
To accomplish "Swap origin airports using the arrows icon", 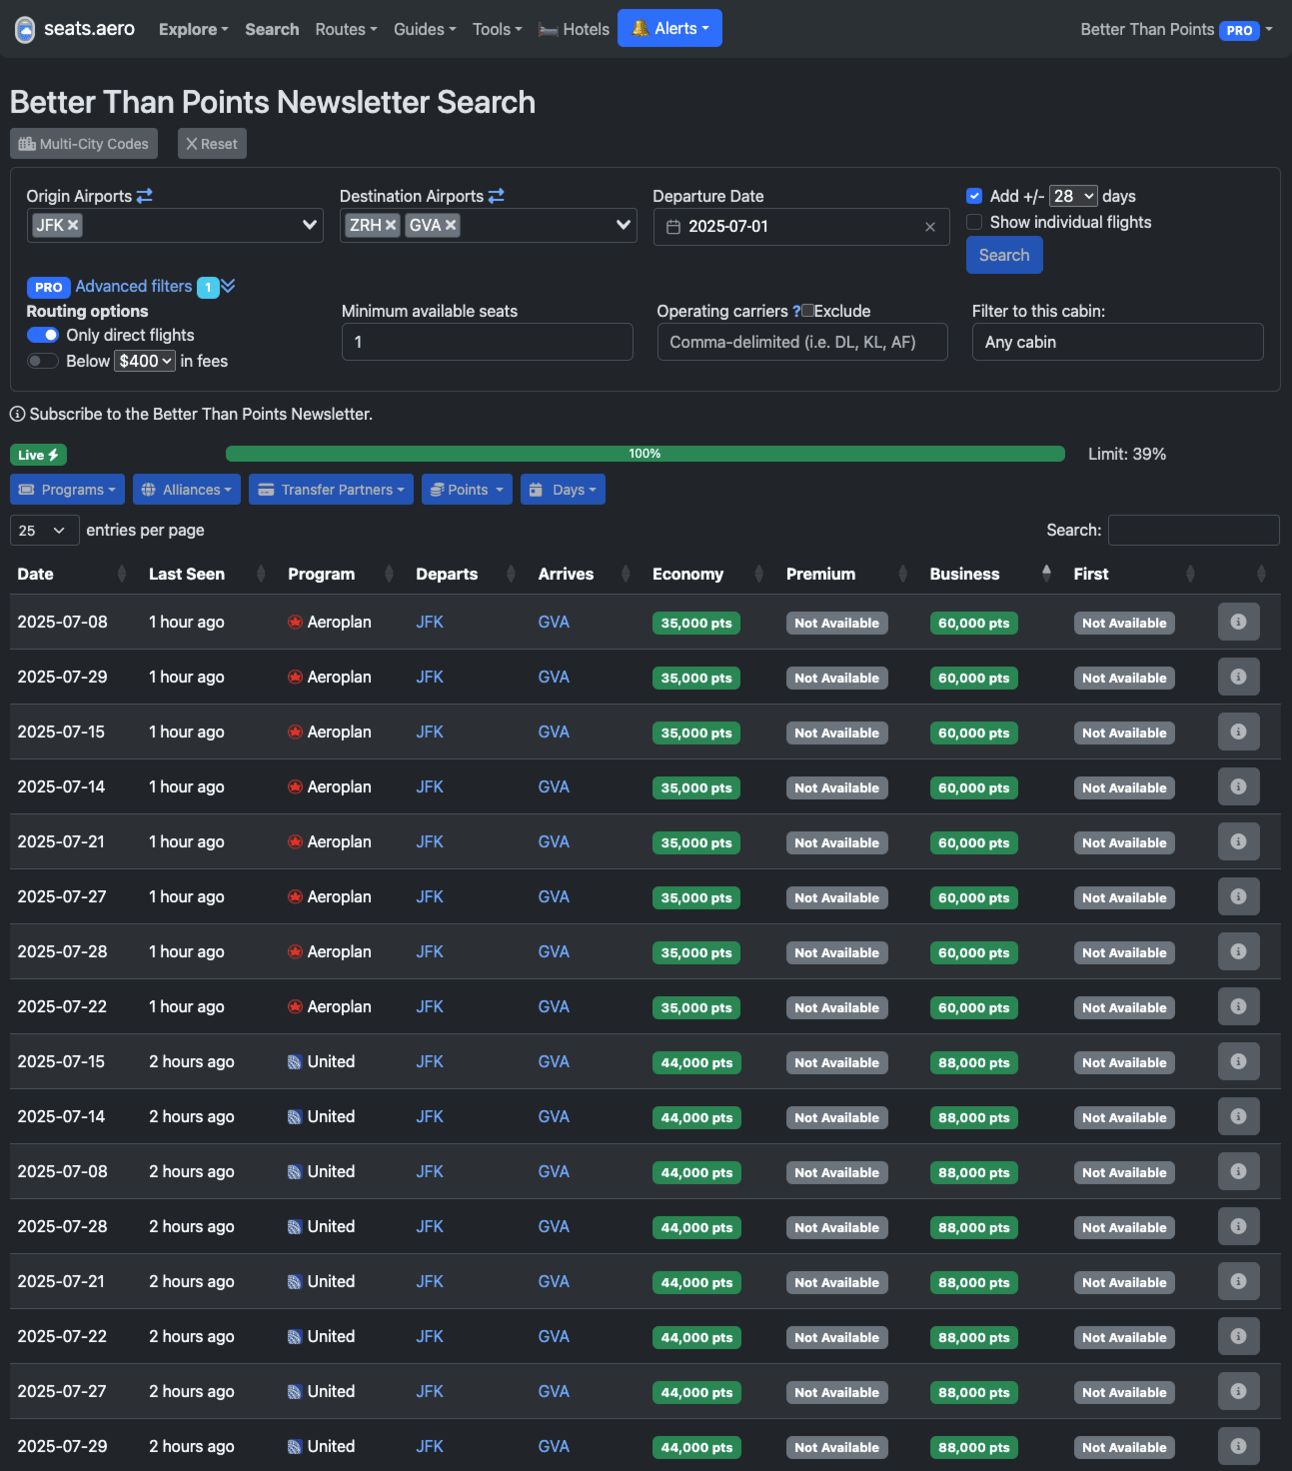I will coord(145,196).
